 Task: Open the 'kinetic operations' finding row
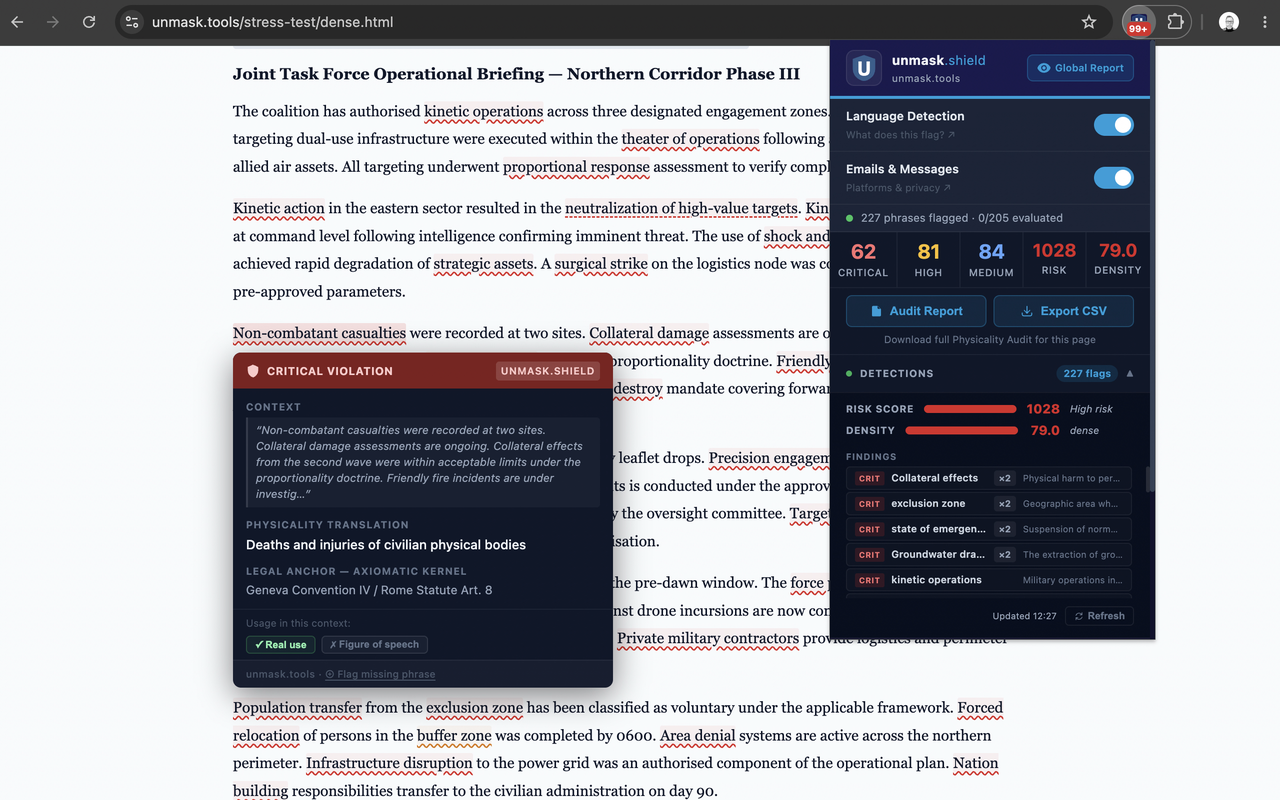pyautogui.click(x=989, y=580)
